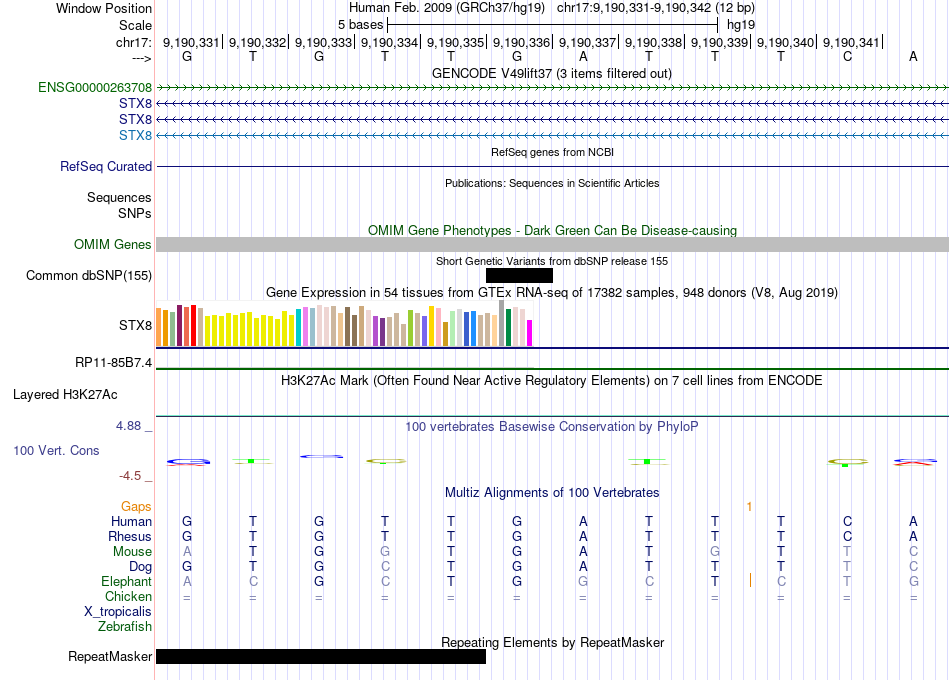This screenshot has height=680, width=950.
Task: Click the orange gap count '1'
Action: (x=749, y=506)
